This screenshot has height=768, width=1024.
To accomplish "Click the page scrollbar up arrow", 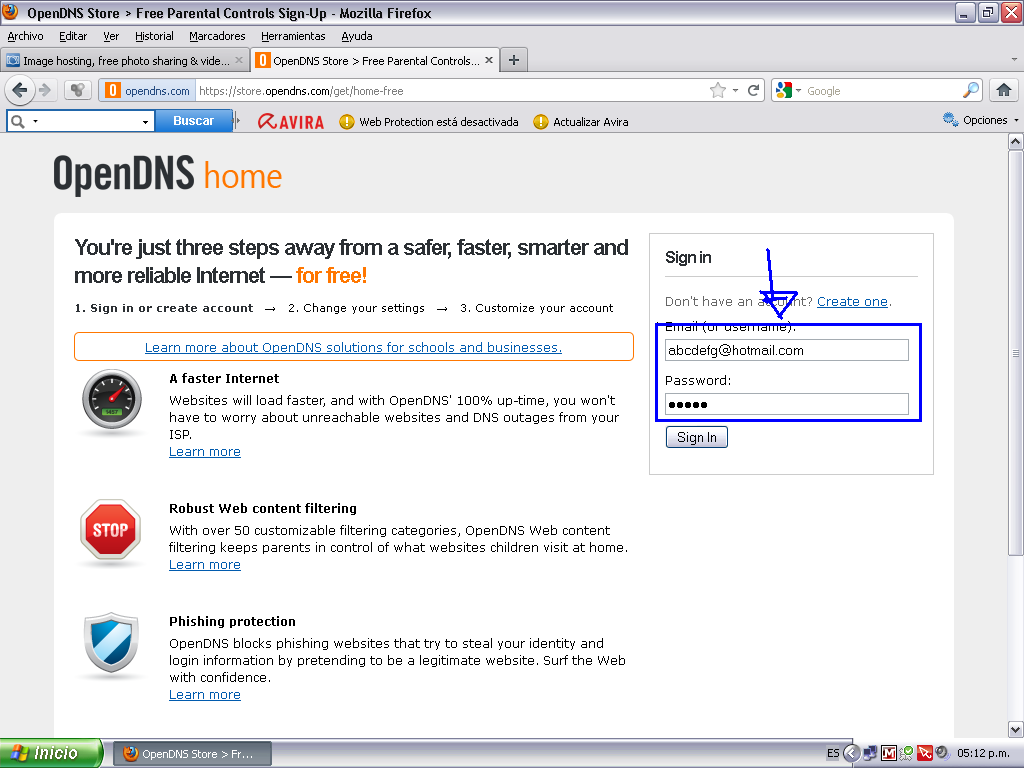I will point(1016,141).
